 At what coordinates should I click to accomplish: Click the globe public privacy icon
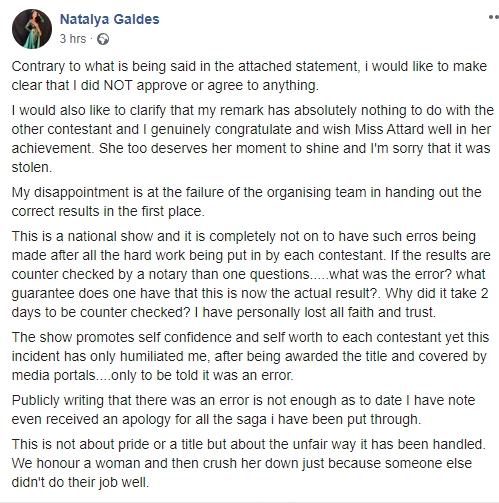(x=103, y=39)
